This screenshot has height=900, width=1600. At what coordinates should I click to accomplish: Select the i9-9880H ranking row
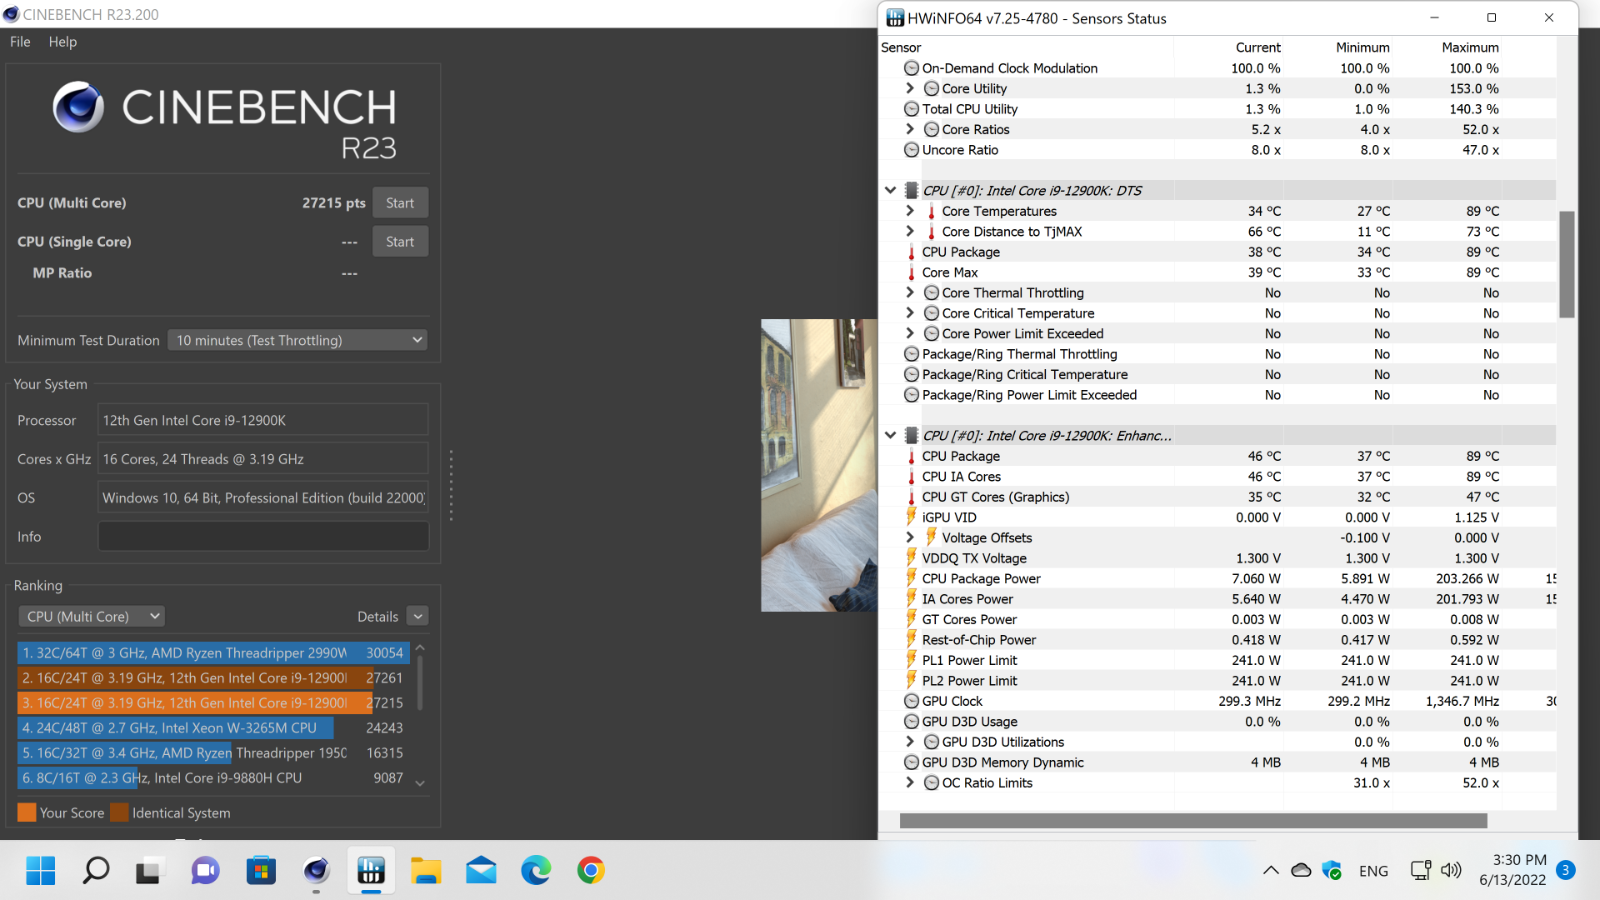(213, 778)
